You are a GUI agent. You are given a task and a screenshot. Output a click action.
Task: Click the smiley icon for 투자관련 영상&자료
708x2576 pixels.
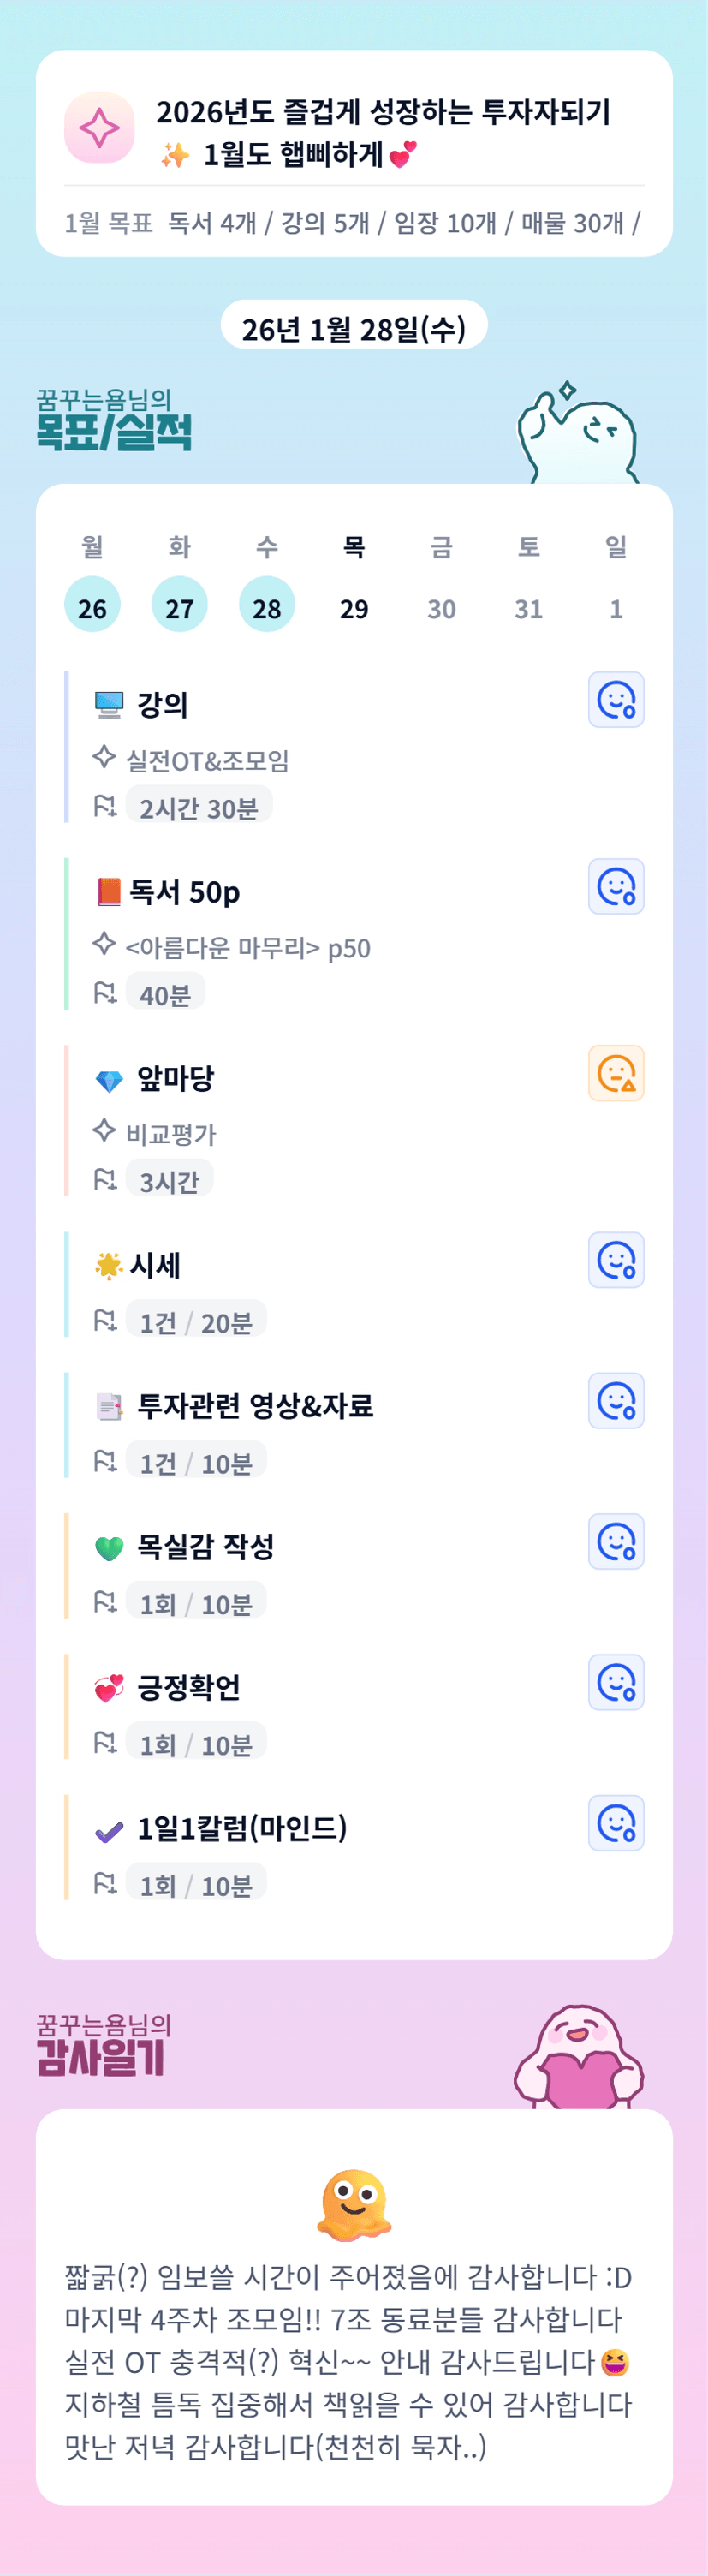pos(616,1401)
